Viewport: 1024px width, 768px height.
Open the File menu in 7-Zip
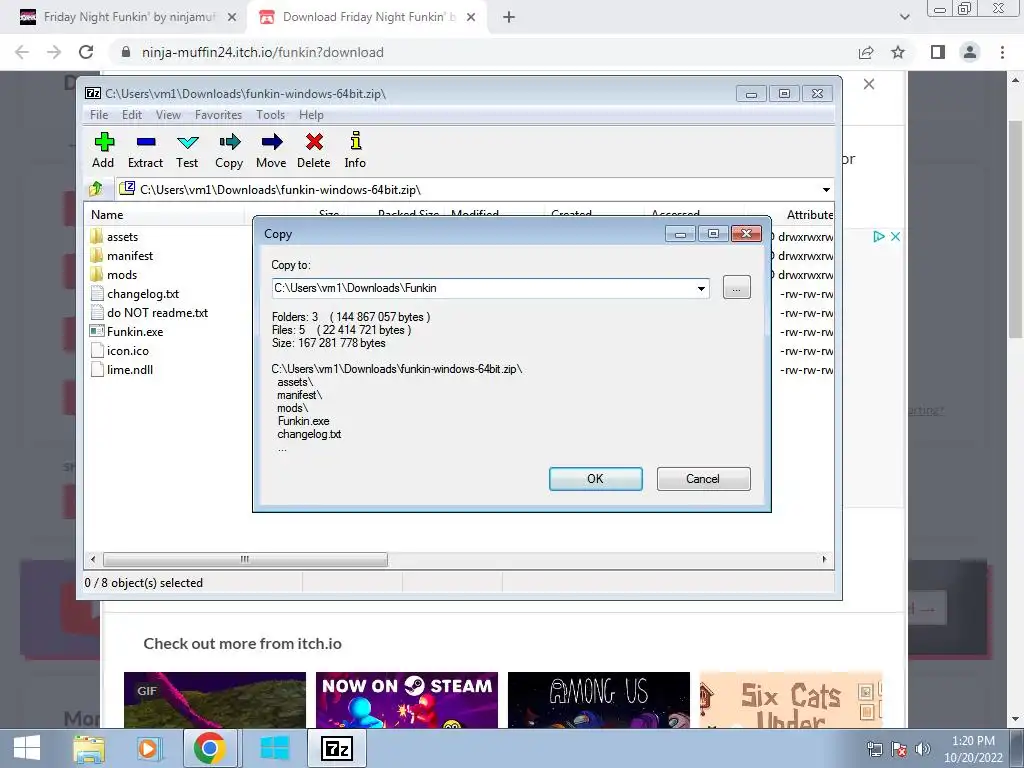click(99, 115)
